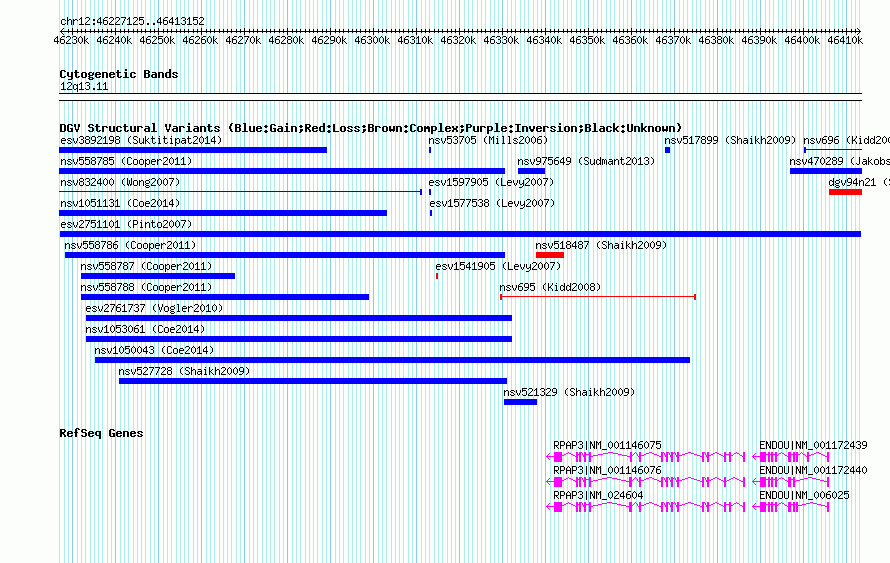Select the nsv527728 blue gain bar
The width and height of the screenshot is (890, 563).
[313, 381]
